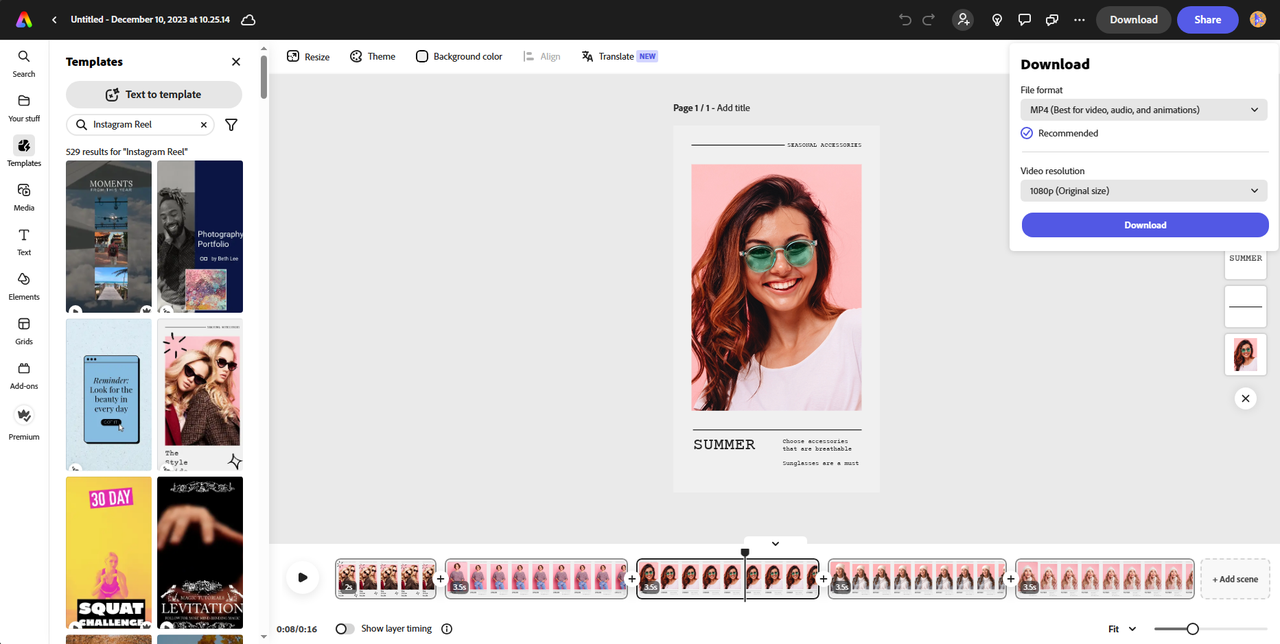Click the filter icon beside template search
Image resolution: width=1280 pixels, height=644 pixels.
pyautogui.click(x=231, y=125)
